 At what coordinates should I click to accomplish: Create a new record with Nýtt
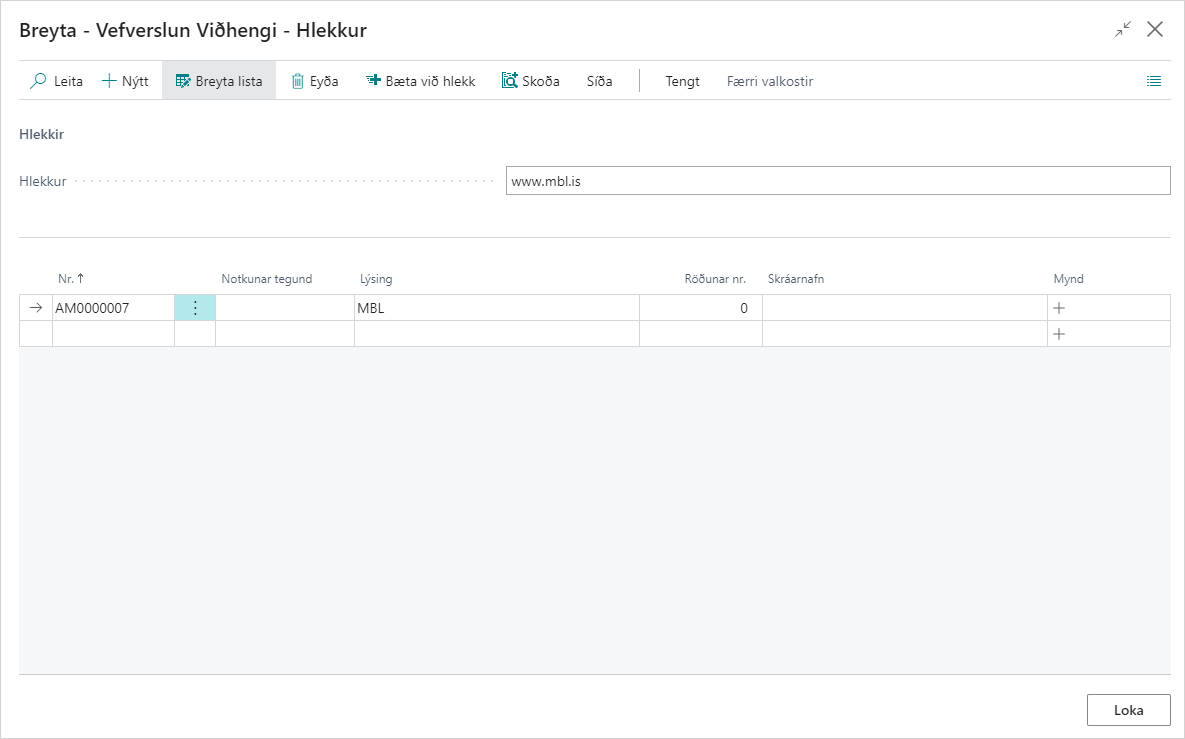point(125,81)
